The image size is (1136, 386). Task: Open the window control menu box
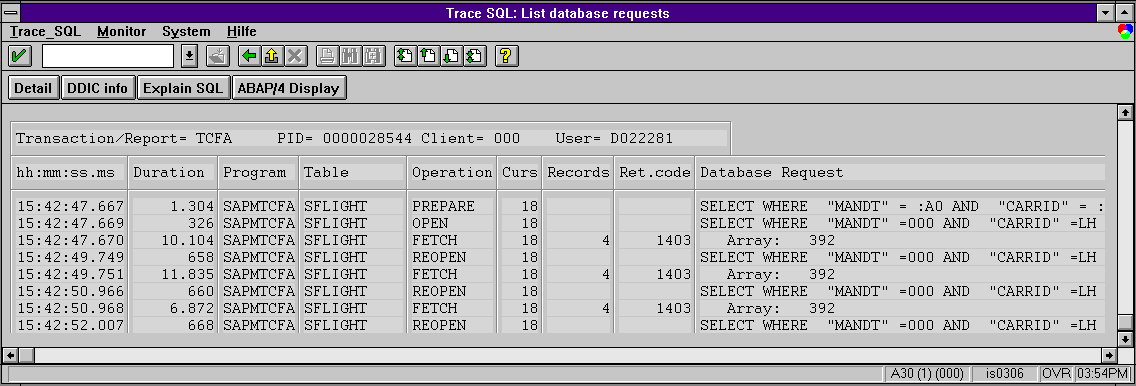pyautogui.click(x=12, y=13)
